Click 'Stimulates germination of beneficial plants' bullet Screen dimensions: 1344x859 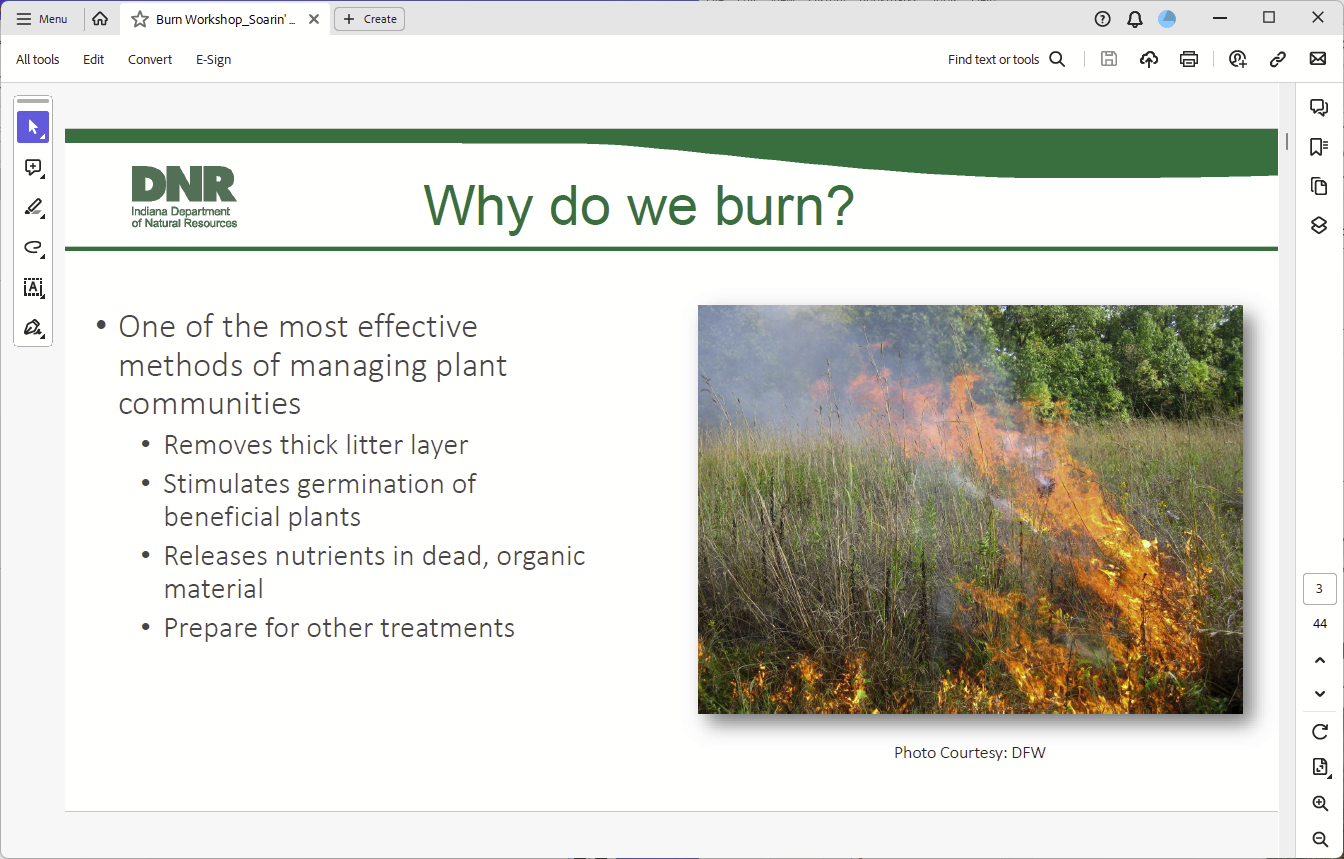click(320, 500)
